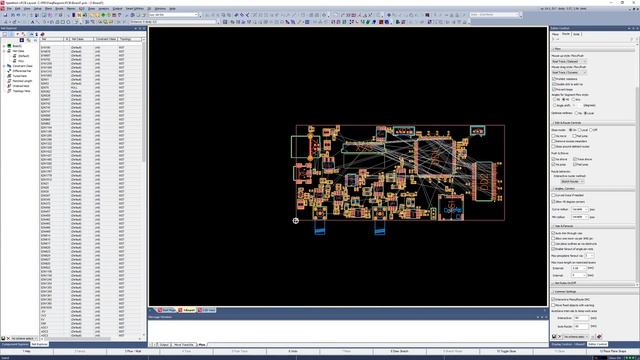The image size is (640, 360).
Task: Open the Min radius dropdown
Action: pyautogui.click(x=580, y=217)
